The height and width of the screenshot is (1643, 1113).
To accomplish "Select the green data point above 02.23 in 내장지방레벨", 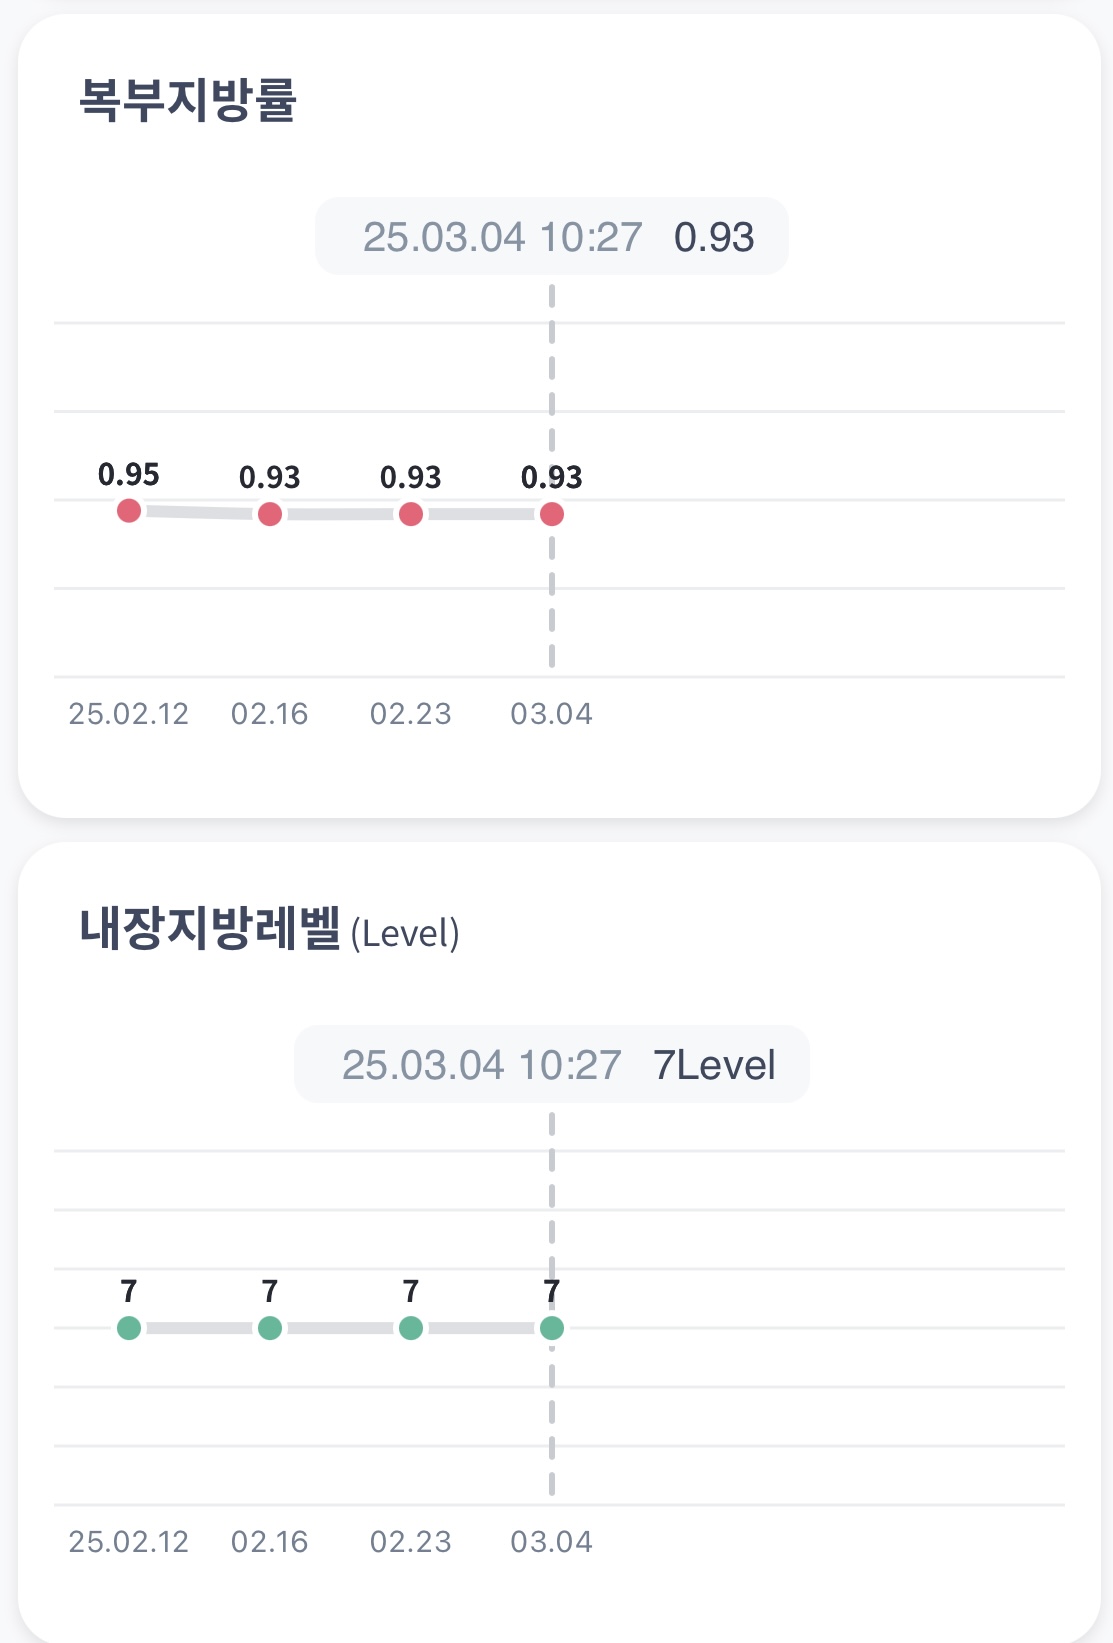I will point(411,1328).
